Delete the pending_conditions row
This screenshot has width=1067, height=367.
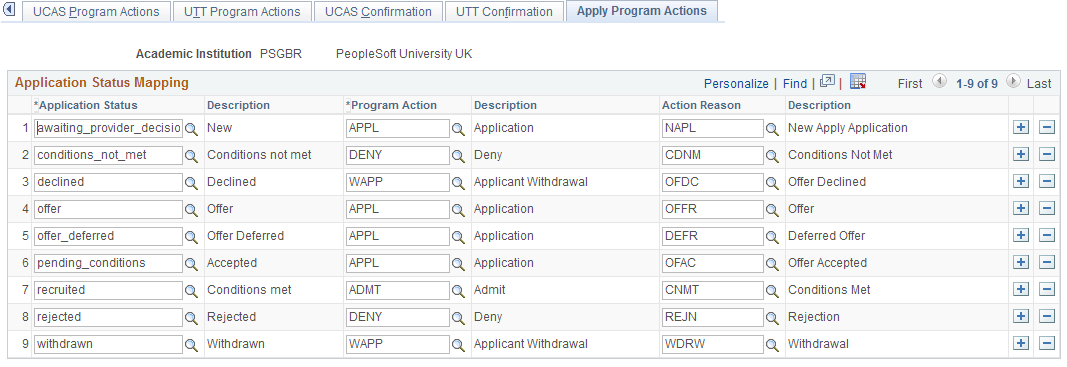click(1047, 263)
